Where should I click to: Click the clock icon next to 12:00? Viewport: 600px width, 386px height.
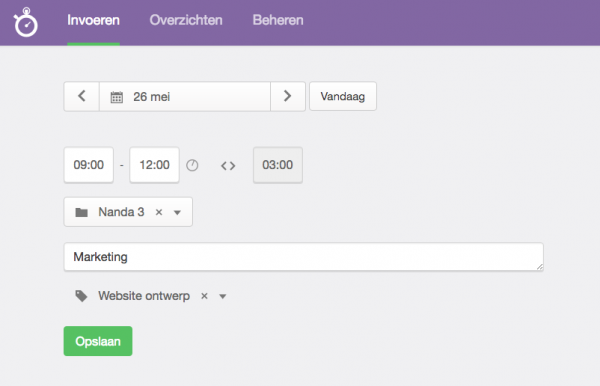tap(192, 165)
